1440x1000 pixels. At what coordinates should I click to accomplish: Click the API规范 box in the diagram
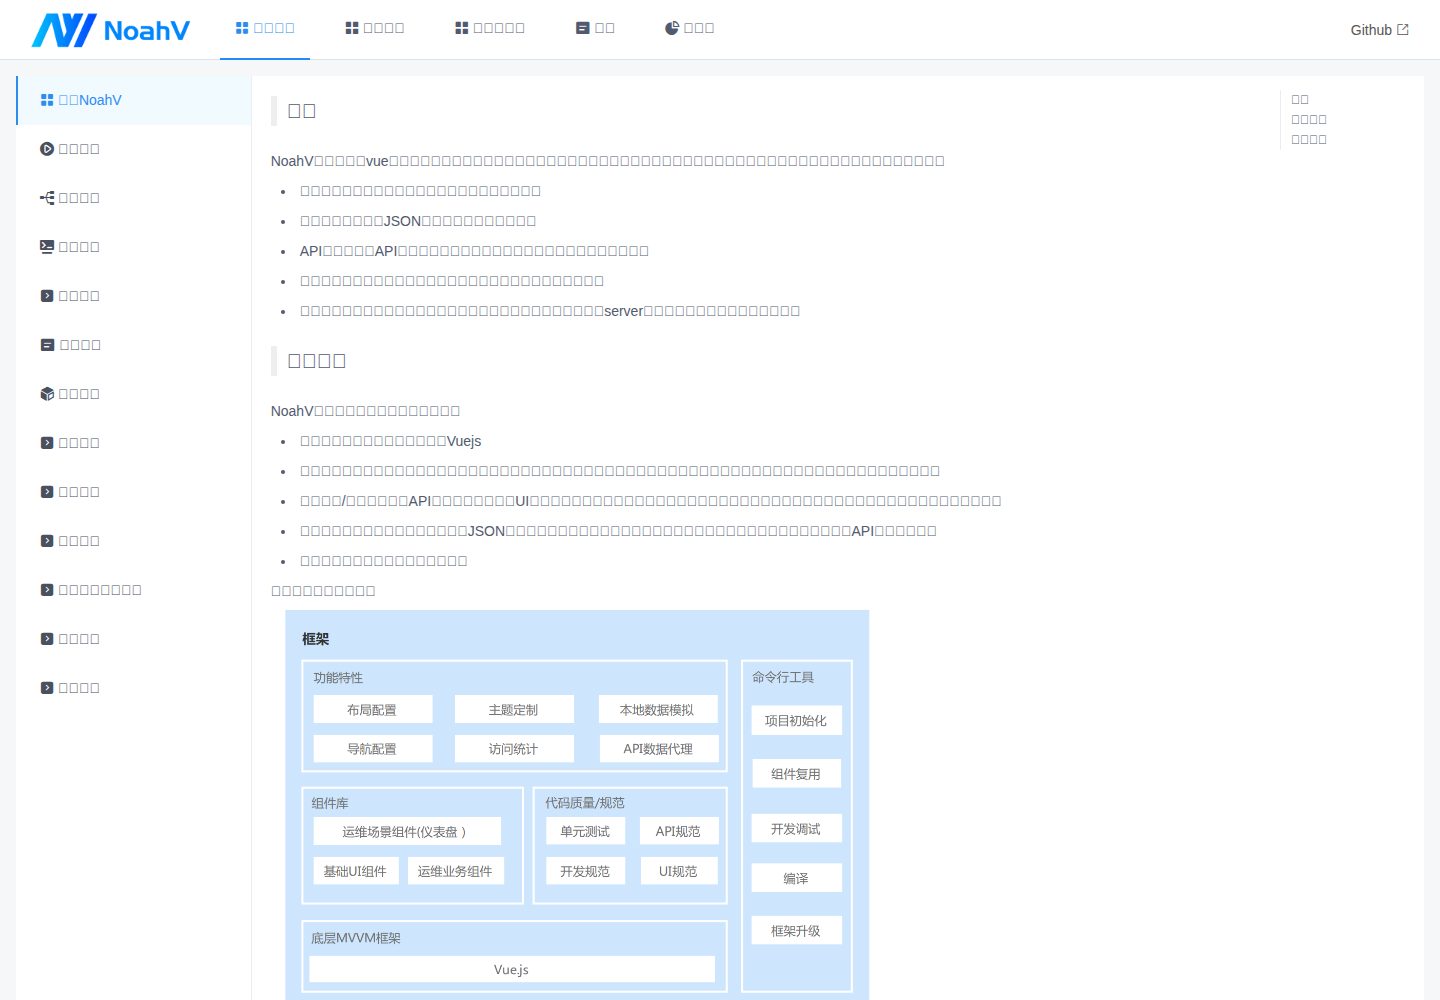(678, 831)
